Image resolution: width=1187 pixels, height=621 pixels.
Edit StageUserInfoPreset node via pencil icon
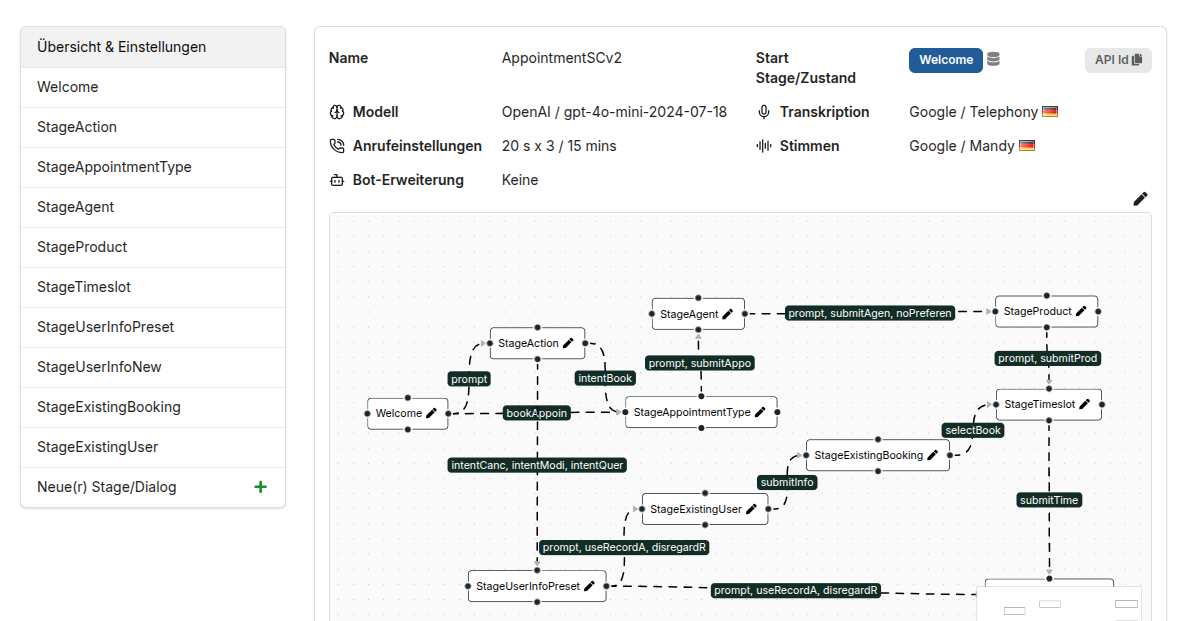pyautogui.click(x=589, y=586)
